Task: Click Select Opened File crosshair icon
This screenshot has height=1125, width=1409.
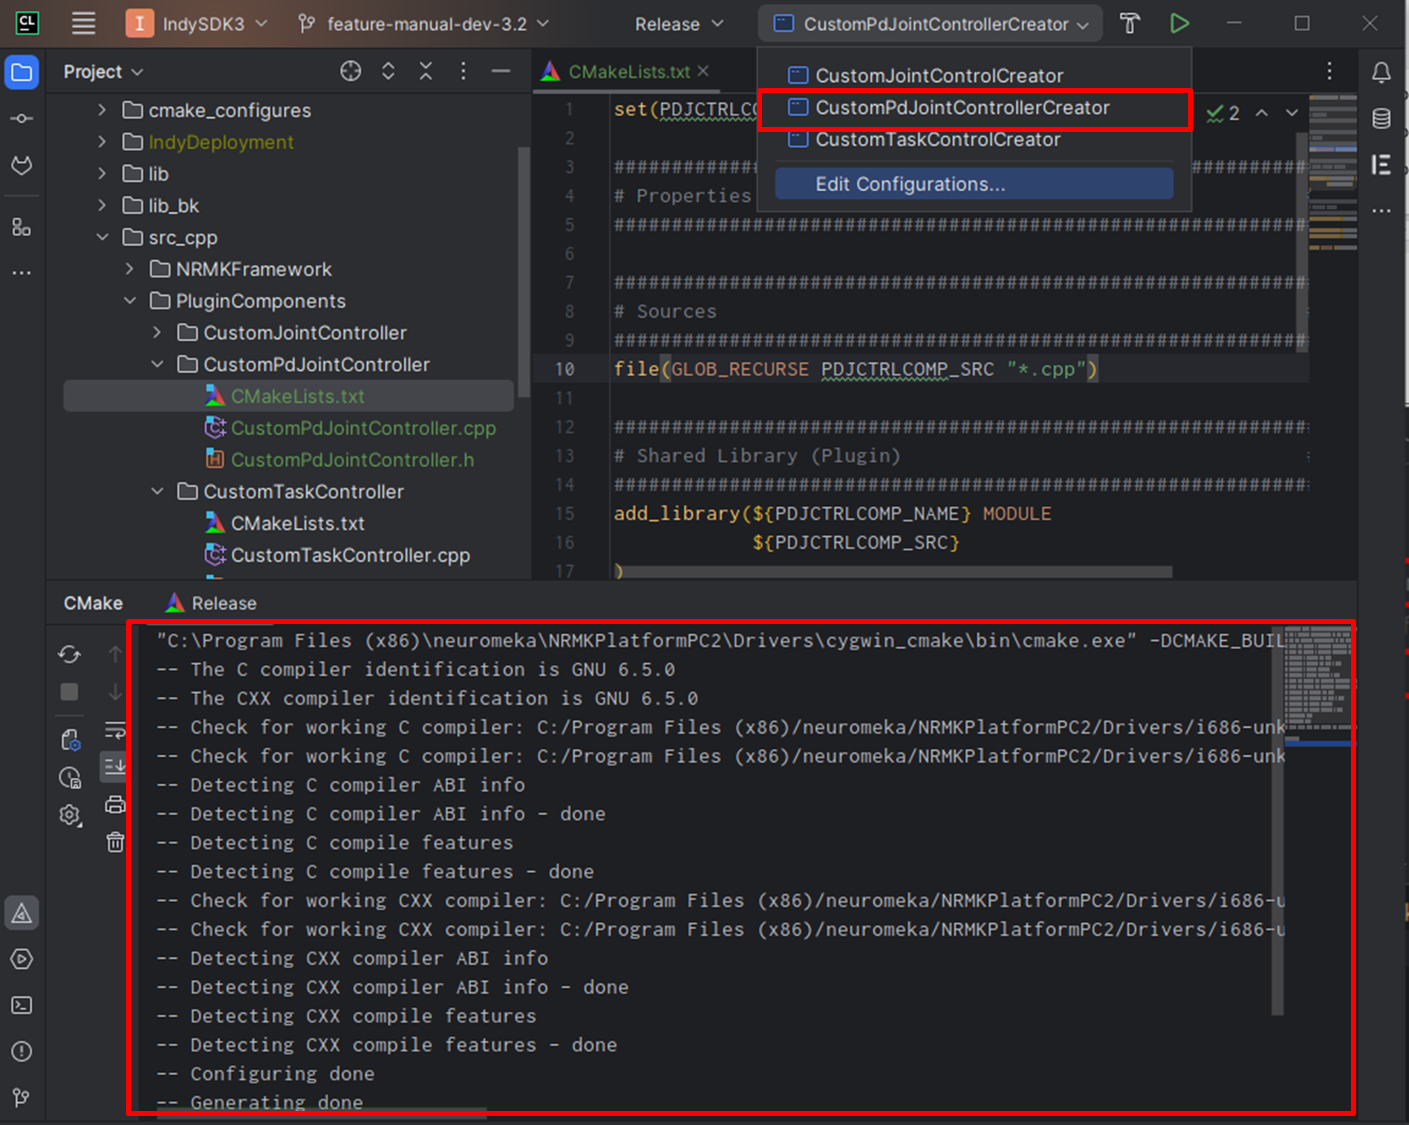Action: (x=350, y=71)
